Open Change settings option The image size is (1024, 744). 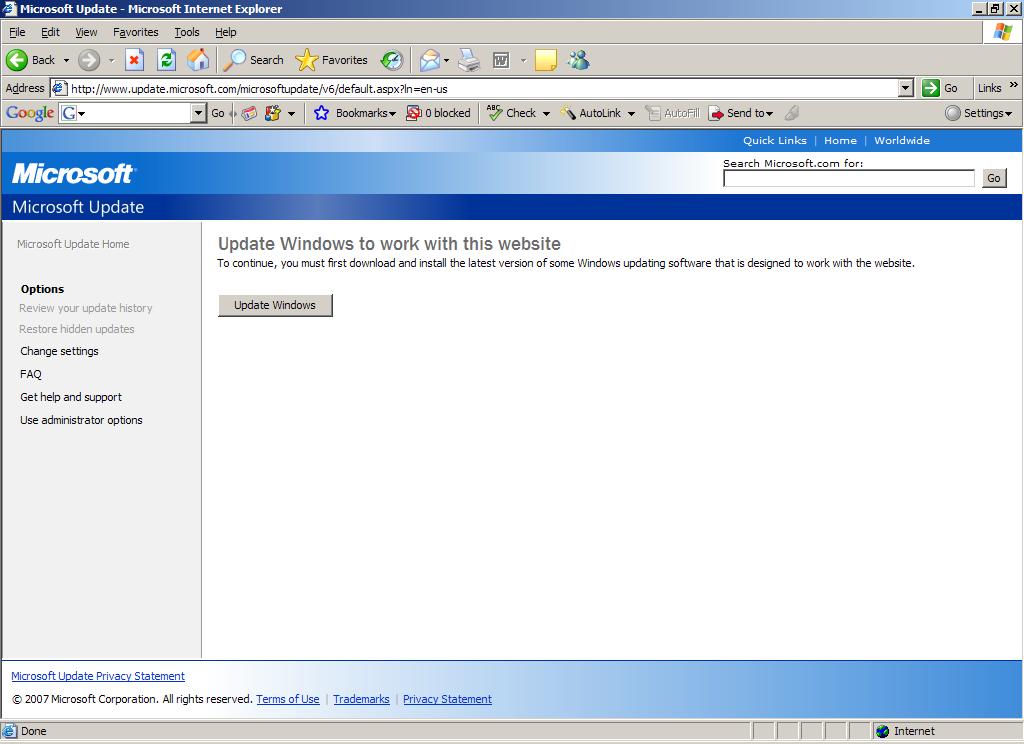click(x=59, y=351)
